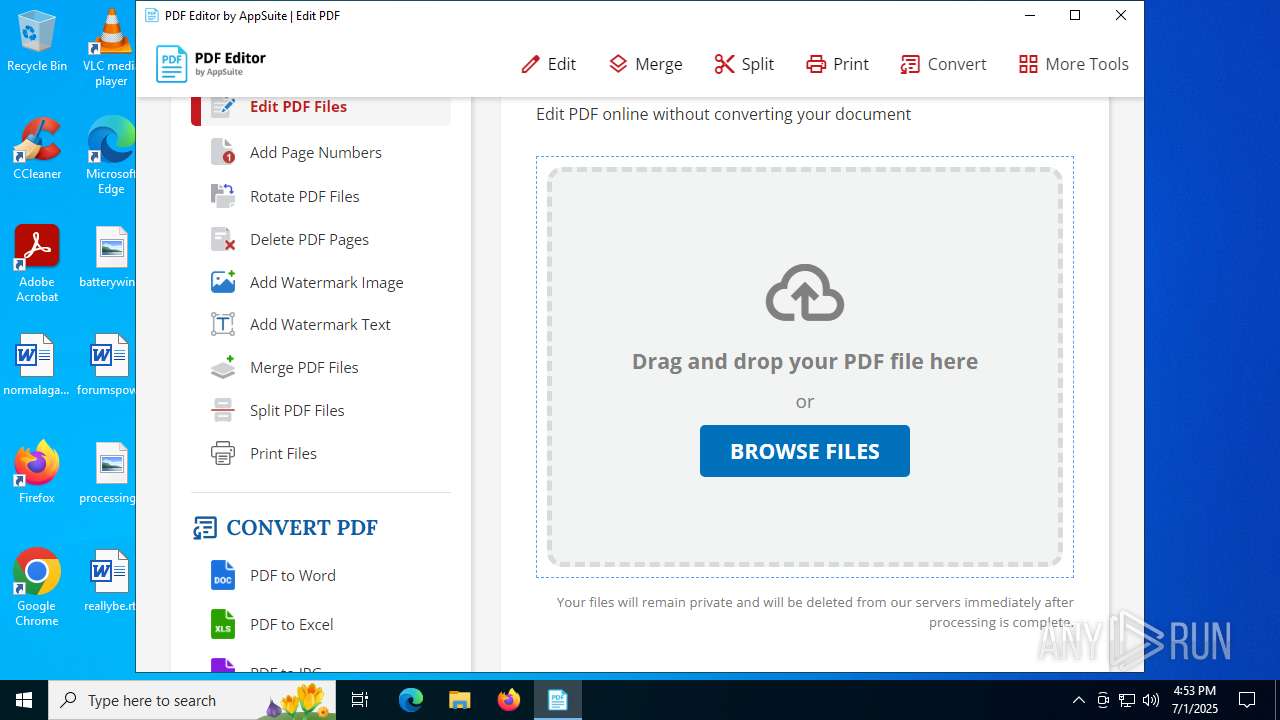Open the Split tool in top navigation
Image resolution: width=1280 pixels, height=720 pixels.
(744, 64)
